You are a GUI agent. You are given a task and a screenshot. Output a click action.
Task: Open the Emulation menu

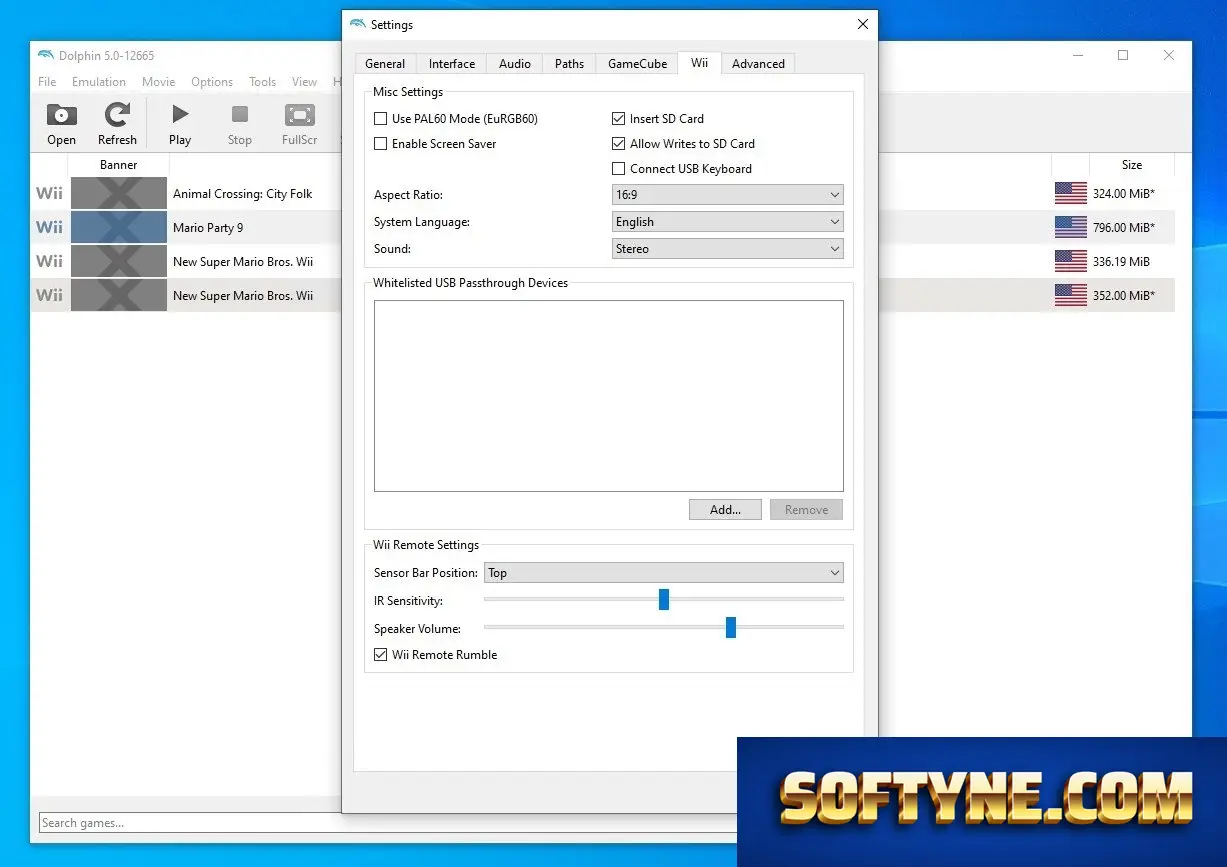tap(99, 82)
